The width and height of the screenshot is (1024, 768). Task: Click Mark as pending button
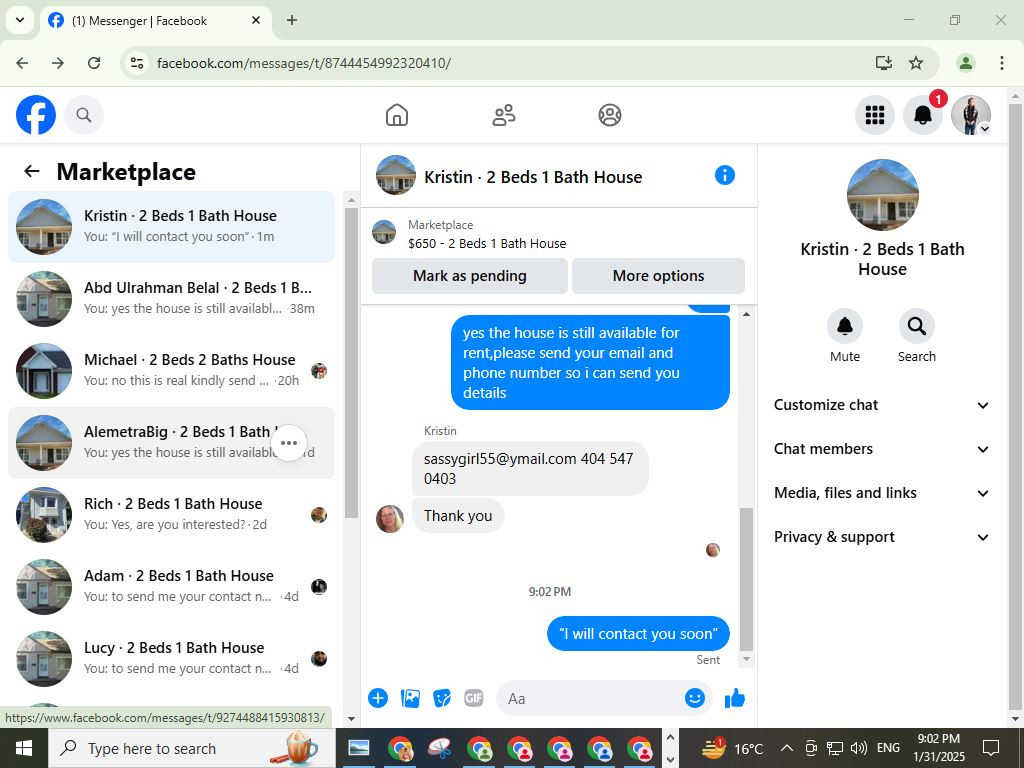(470, 276)
